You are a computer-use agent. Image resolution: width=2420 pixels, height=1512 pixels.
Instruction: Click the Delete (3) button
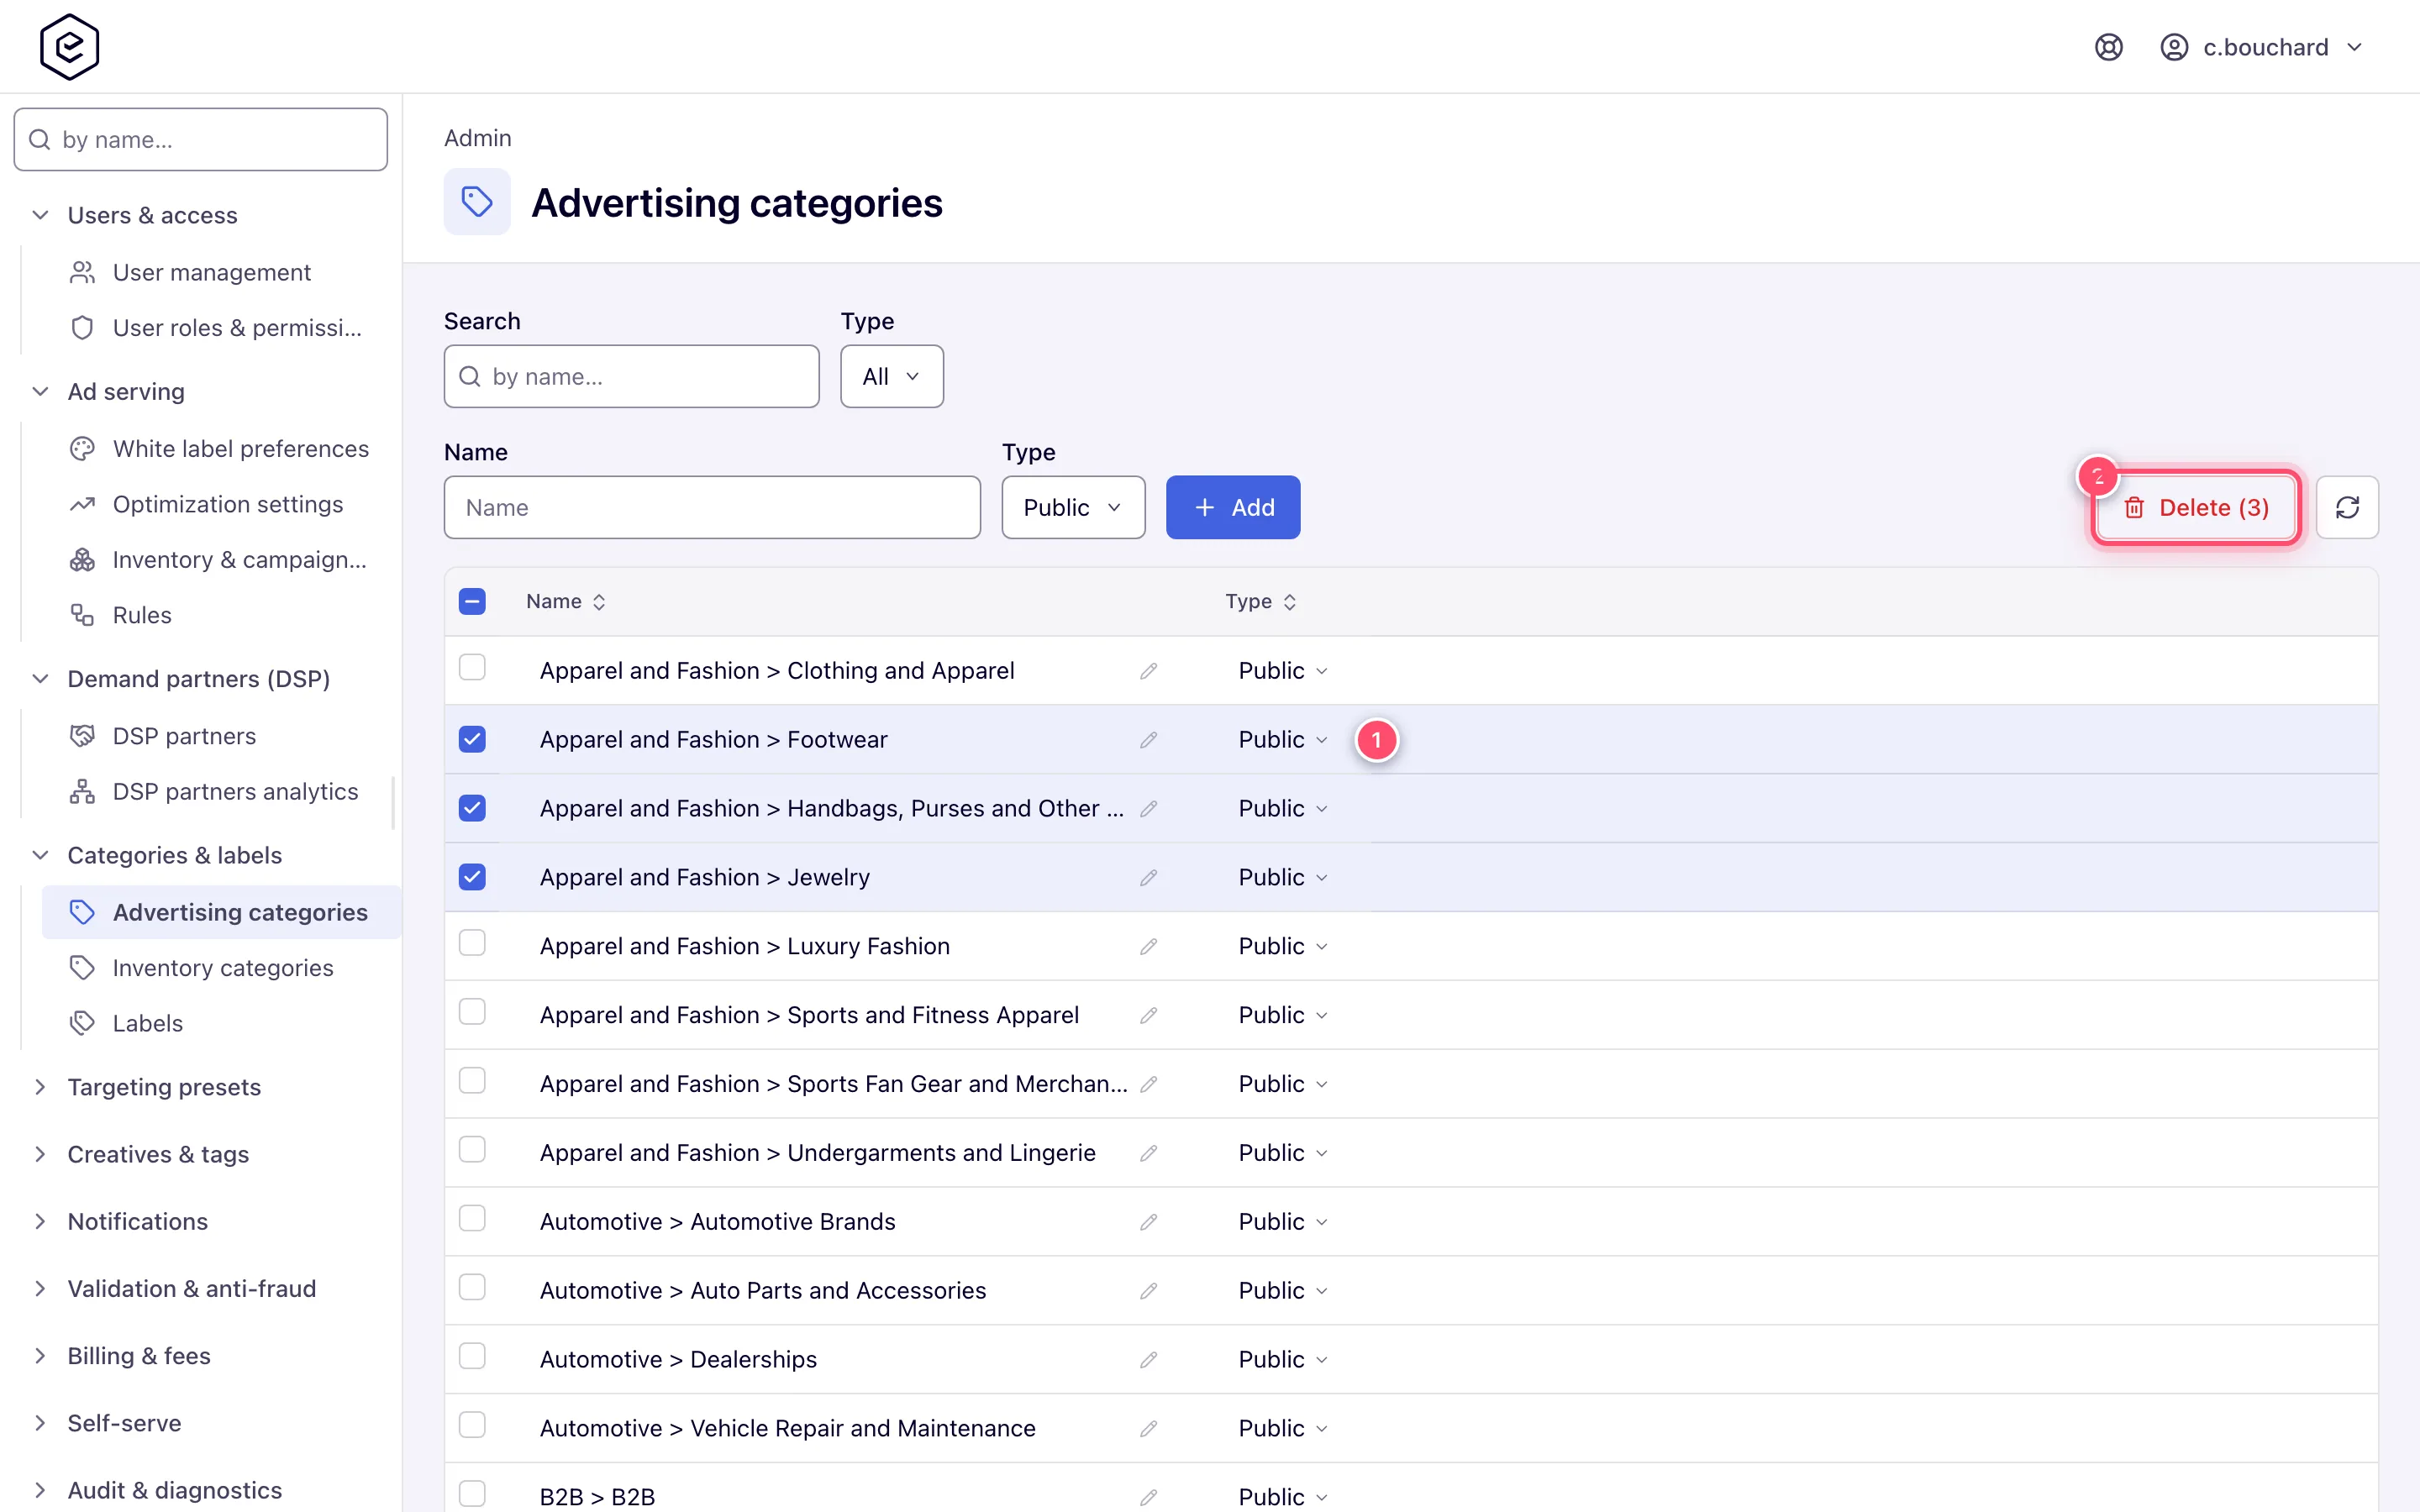(x=2196, y=507)
